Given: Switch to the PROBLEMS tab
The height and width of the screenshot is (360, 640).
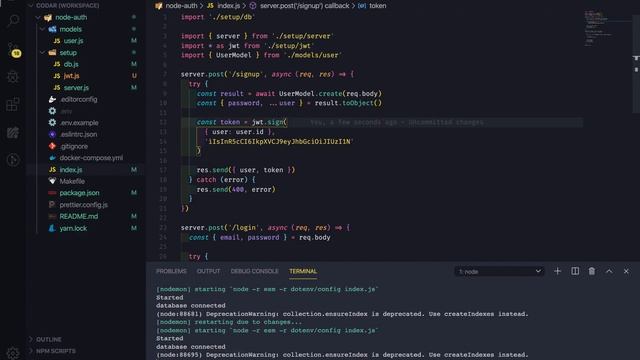Looking at the screenshot, I should (x=171, y=271).
